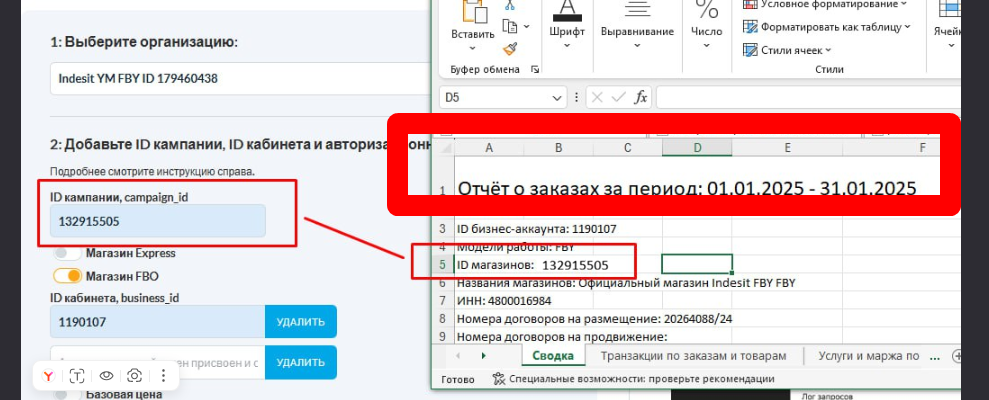Image resolution: width=989 pixels, height=400 pixels.
Task: Switch to the Транзакции по заказам и товарам sheet
Action: (x=692, y=355)
